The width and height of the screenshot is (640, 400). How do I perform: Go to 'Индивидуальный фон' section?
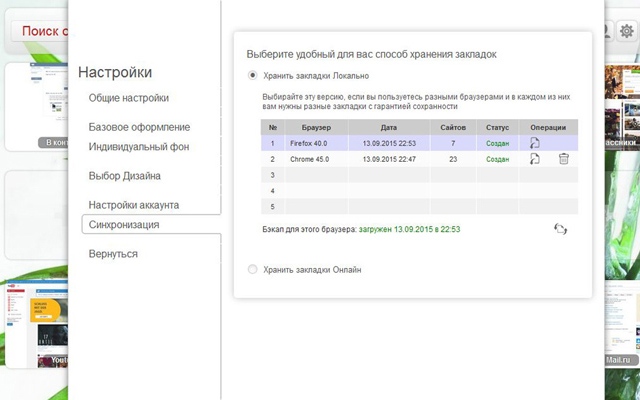coord(139,146)
